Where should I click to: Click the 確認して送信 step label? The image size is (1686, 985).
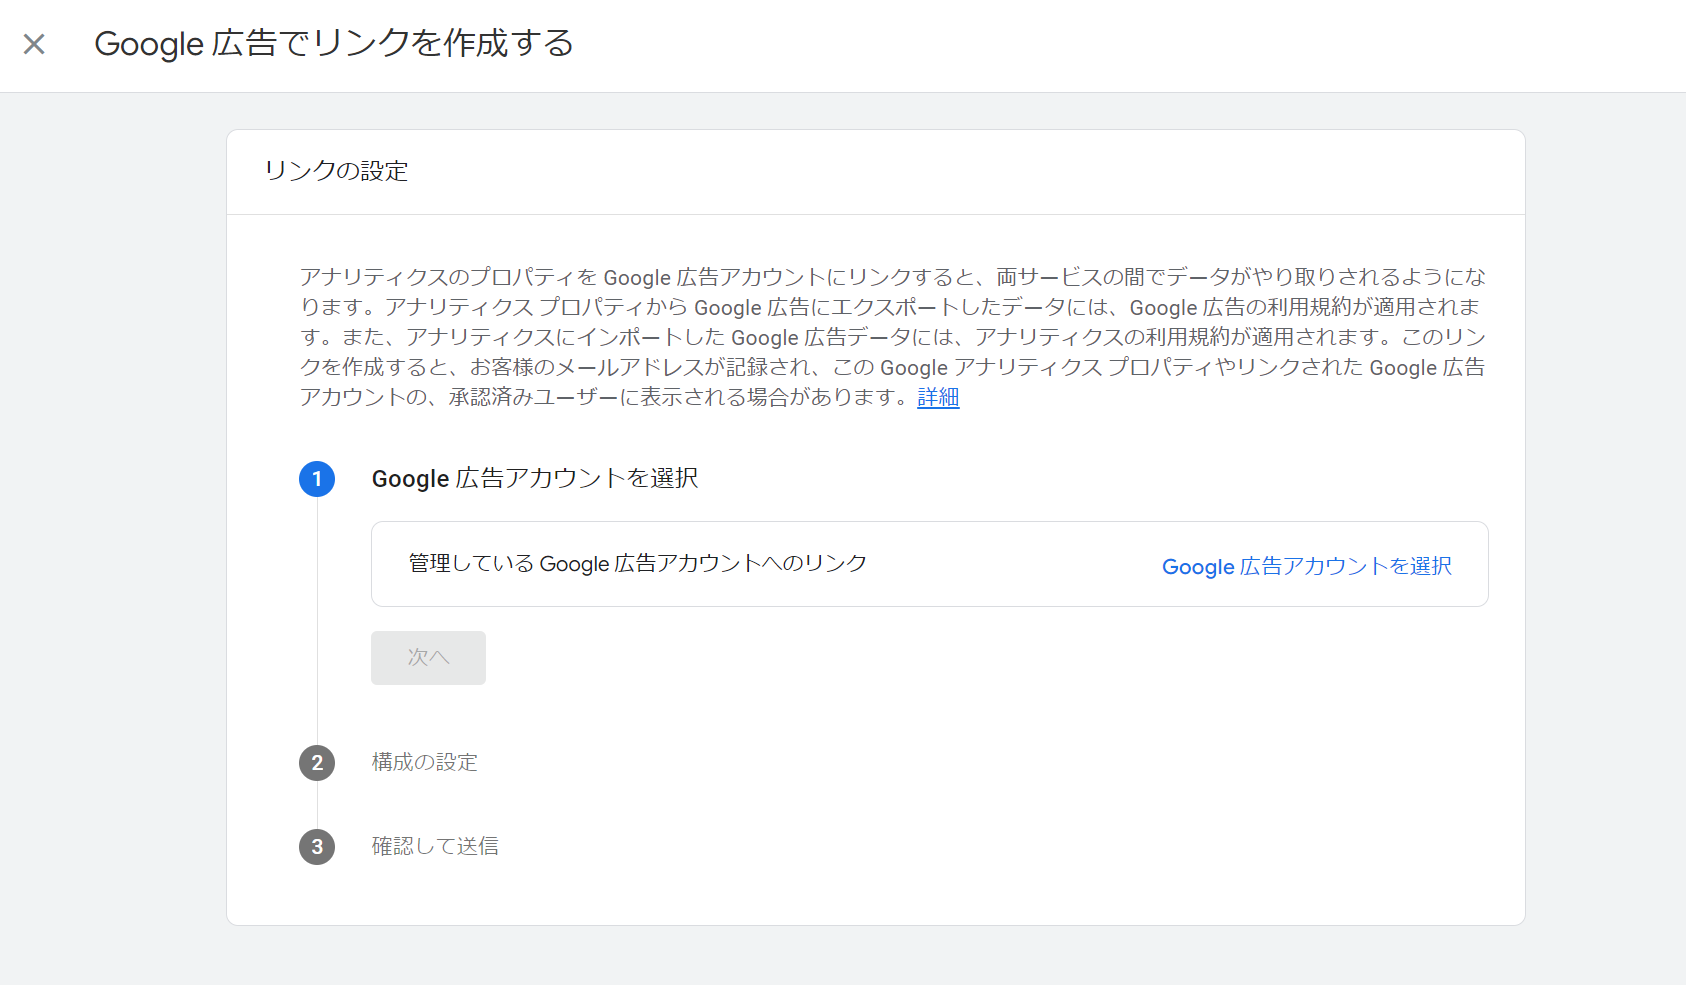435,846
